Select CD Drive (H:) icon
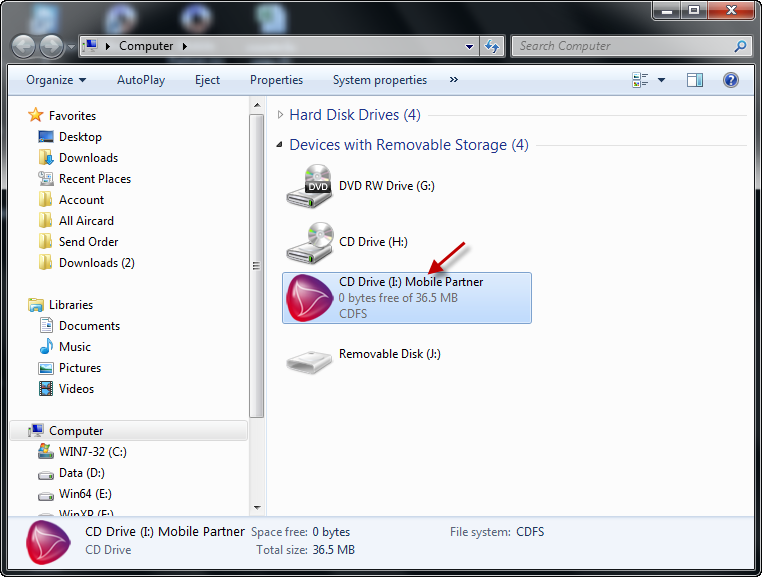 pos(310,243)
